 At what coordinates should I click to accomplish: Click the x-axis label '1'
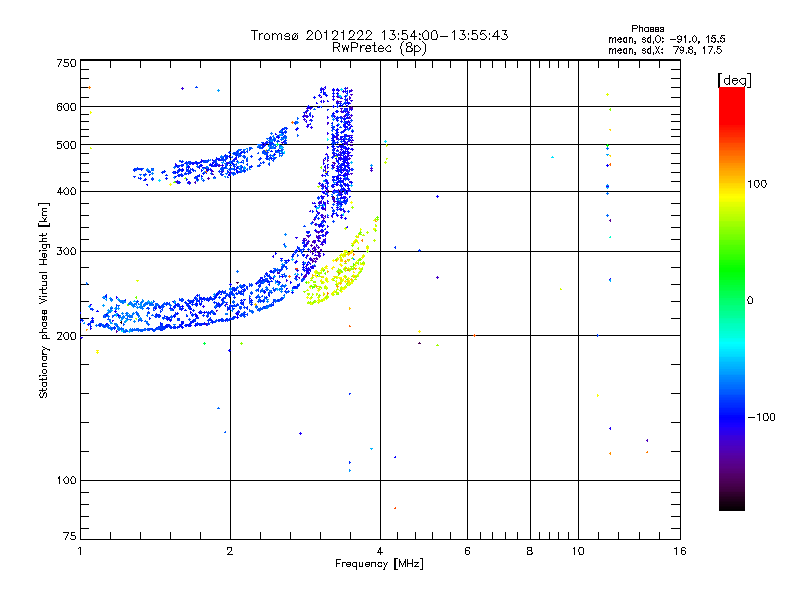(80, 551)
